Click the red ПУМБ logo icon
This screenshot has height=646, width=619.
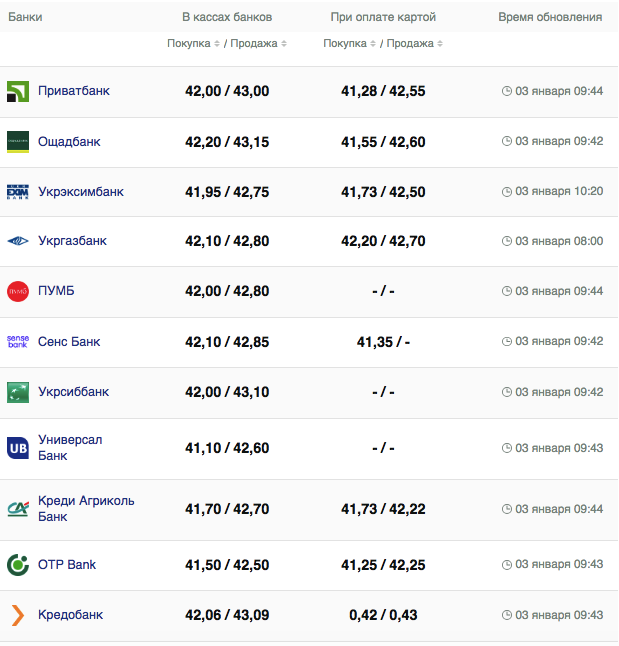[x=18, y=291]
